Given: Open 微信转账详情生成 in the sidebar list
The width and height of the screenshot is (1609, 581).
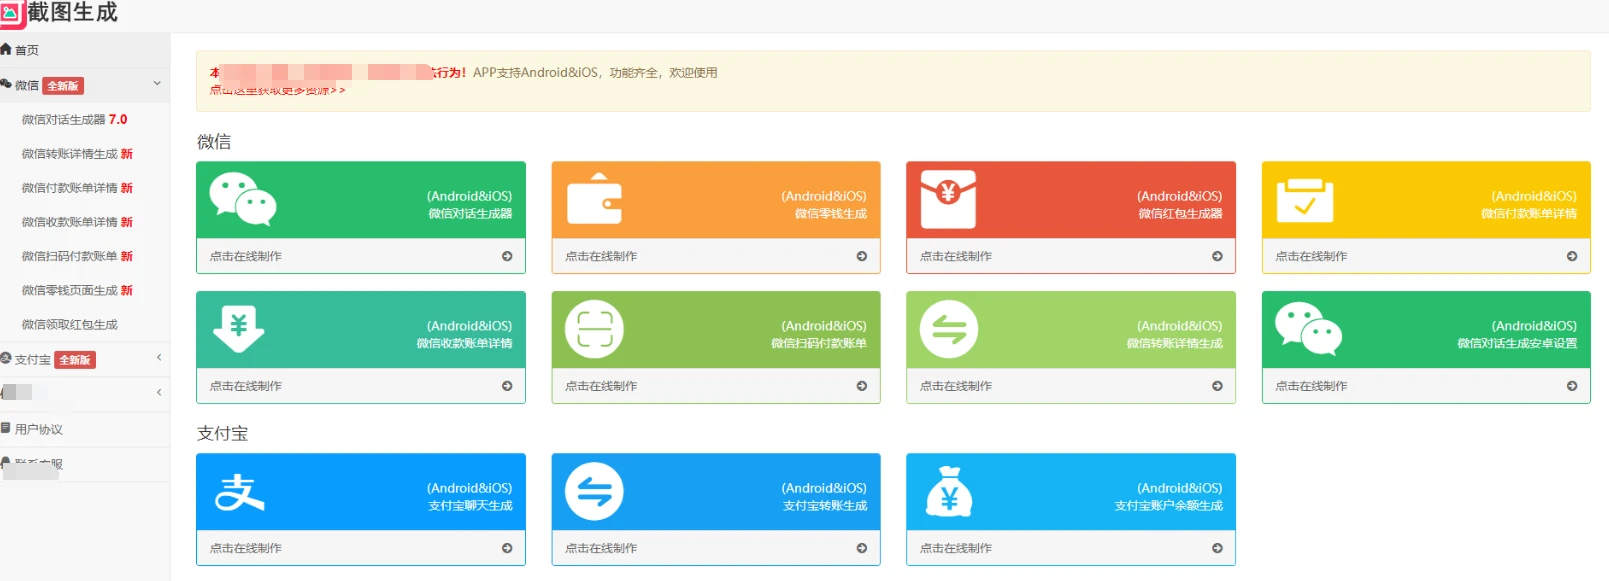Looking at the screenshot, I should click(76, 154).
